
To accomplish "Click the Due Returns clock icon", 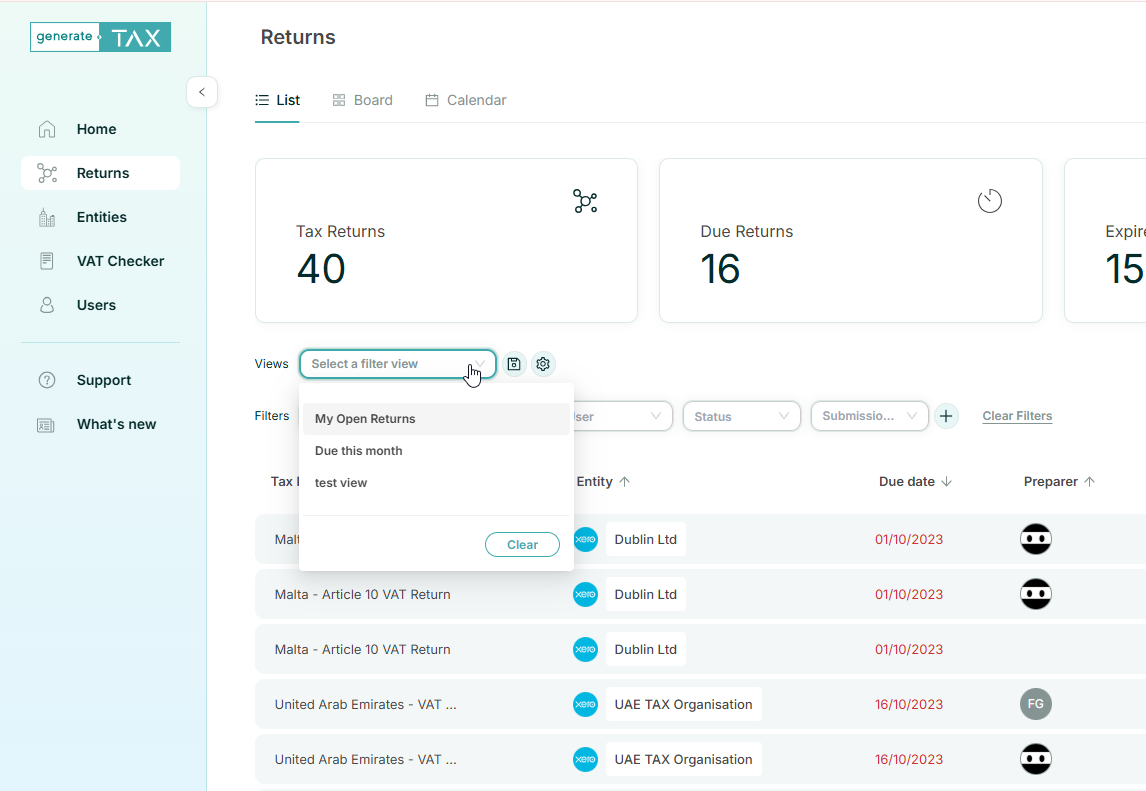I will [989, 201].
